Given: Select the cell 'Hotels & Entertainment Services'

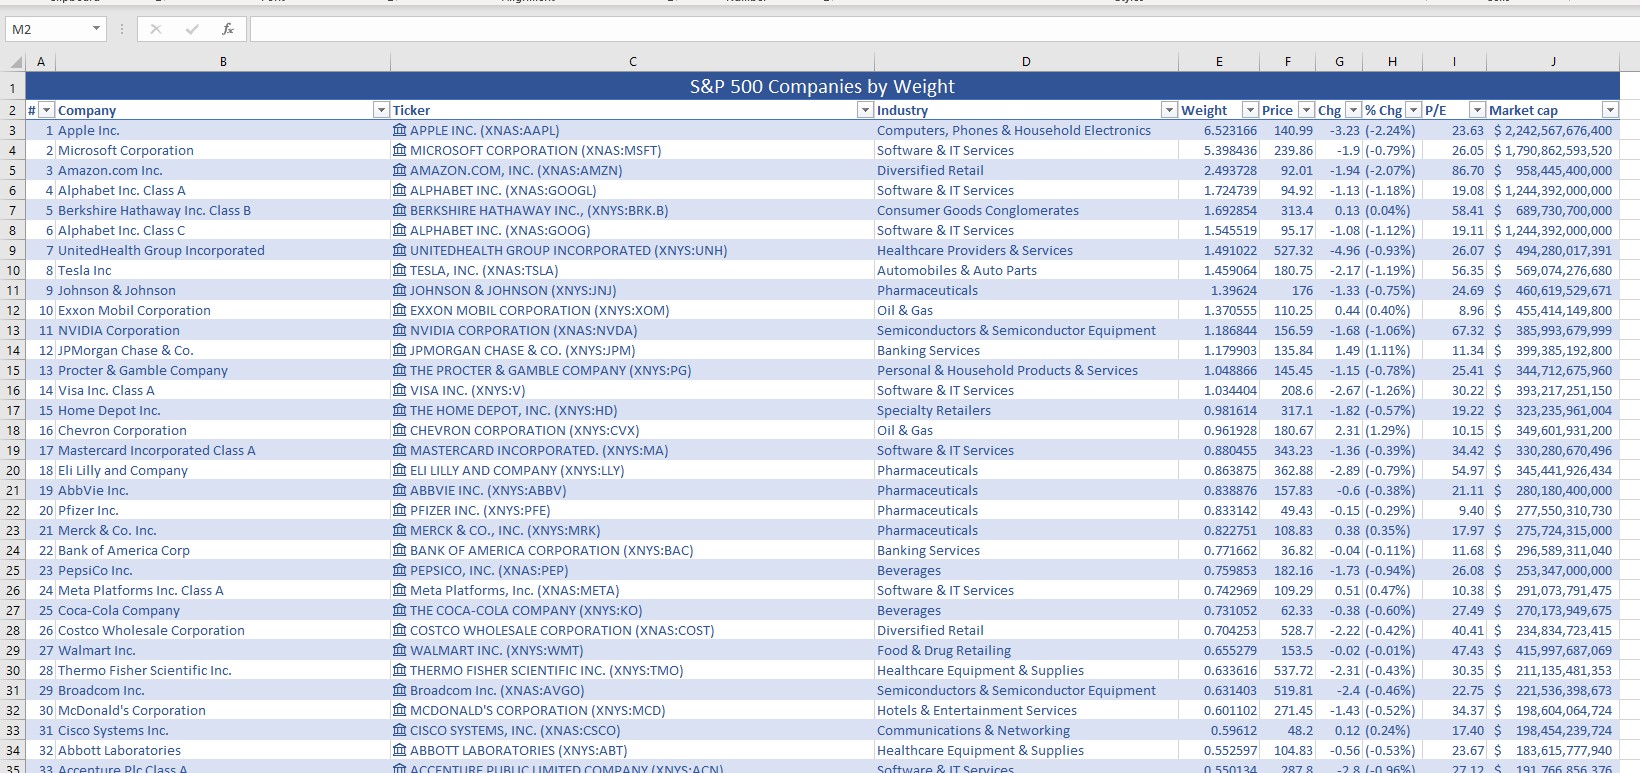Looking at the screenshot, I should pyautogui.click(x=1026, y=710).
